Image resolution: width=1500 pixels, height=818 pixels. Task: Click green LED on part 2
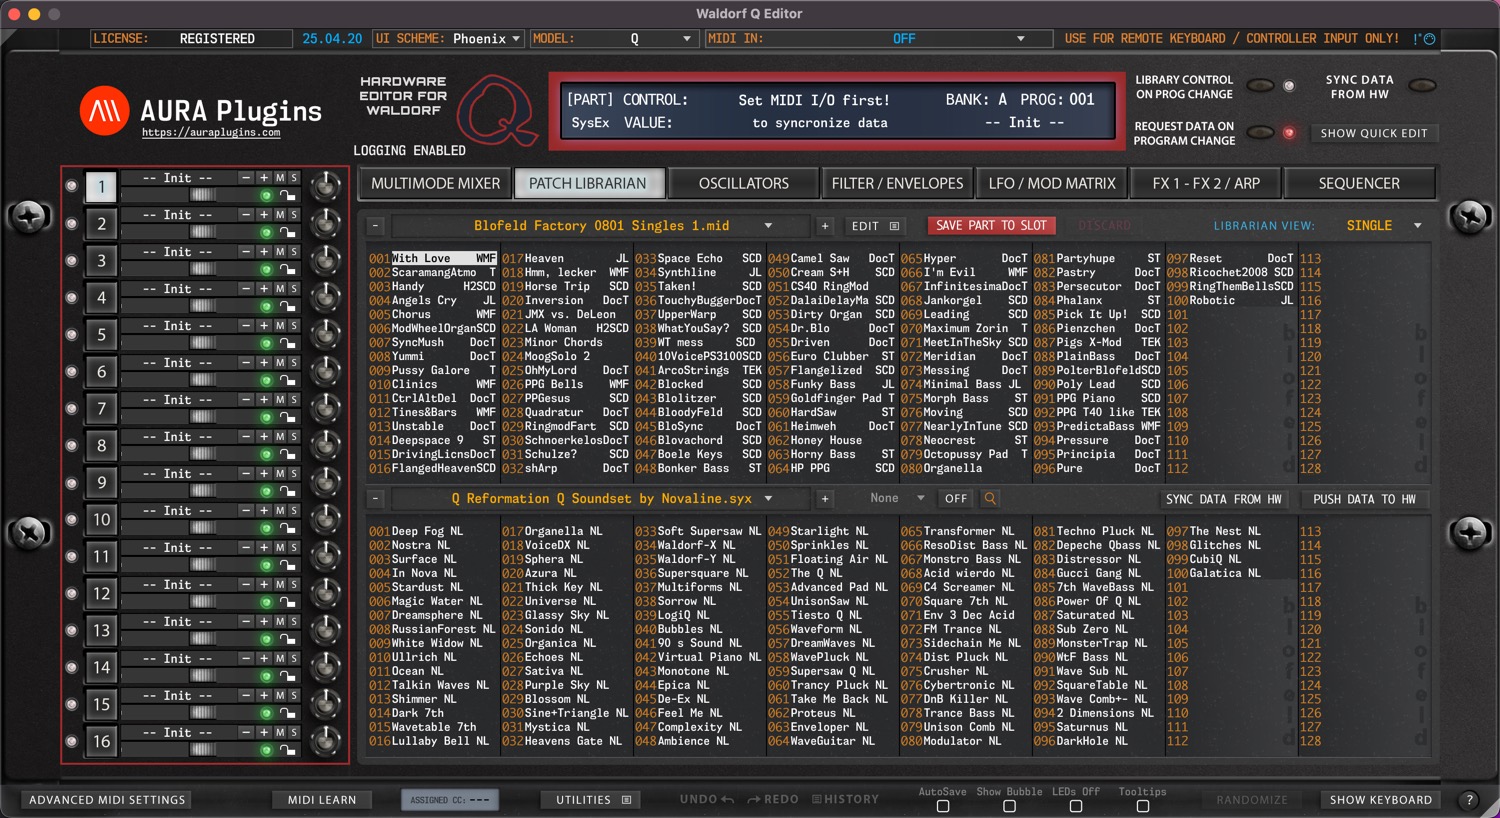(266, 233)
